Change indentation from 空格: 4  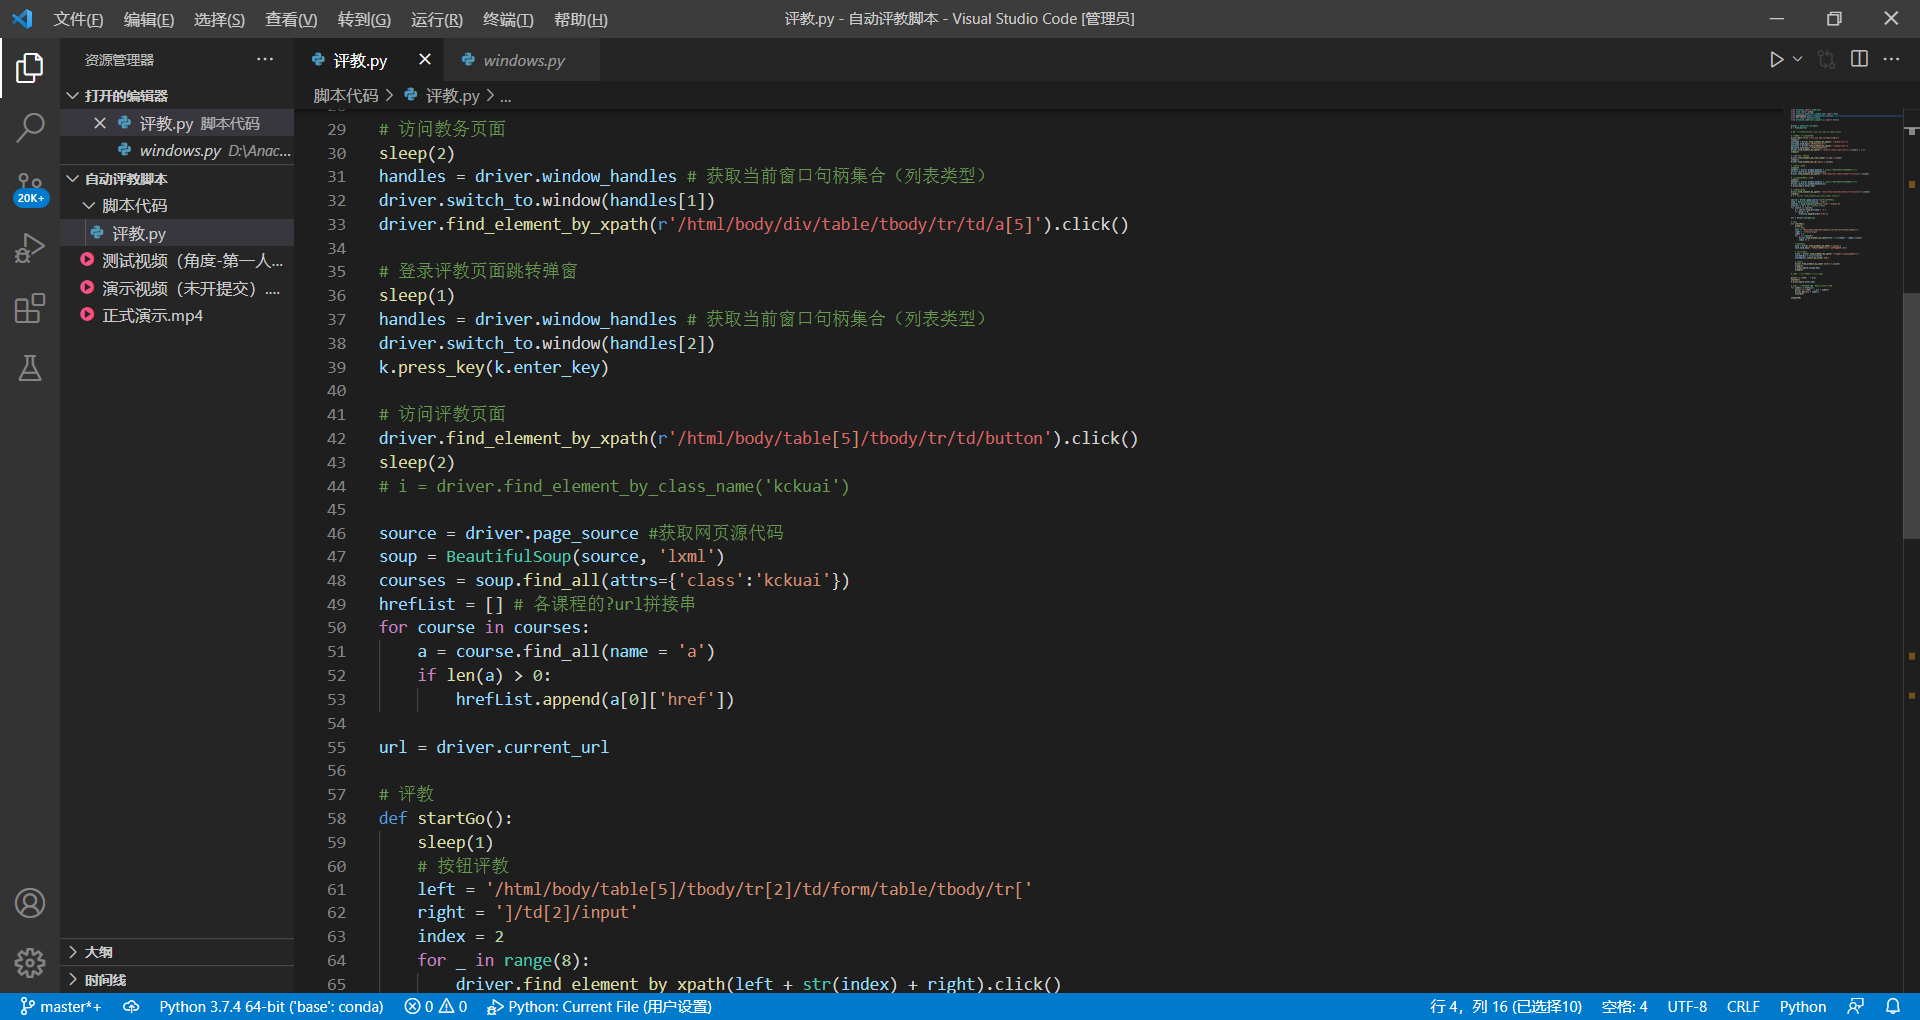click(1625, 1007)
